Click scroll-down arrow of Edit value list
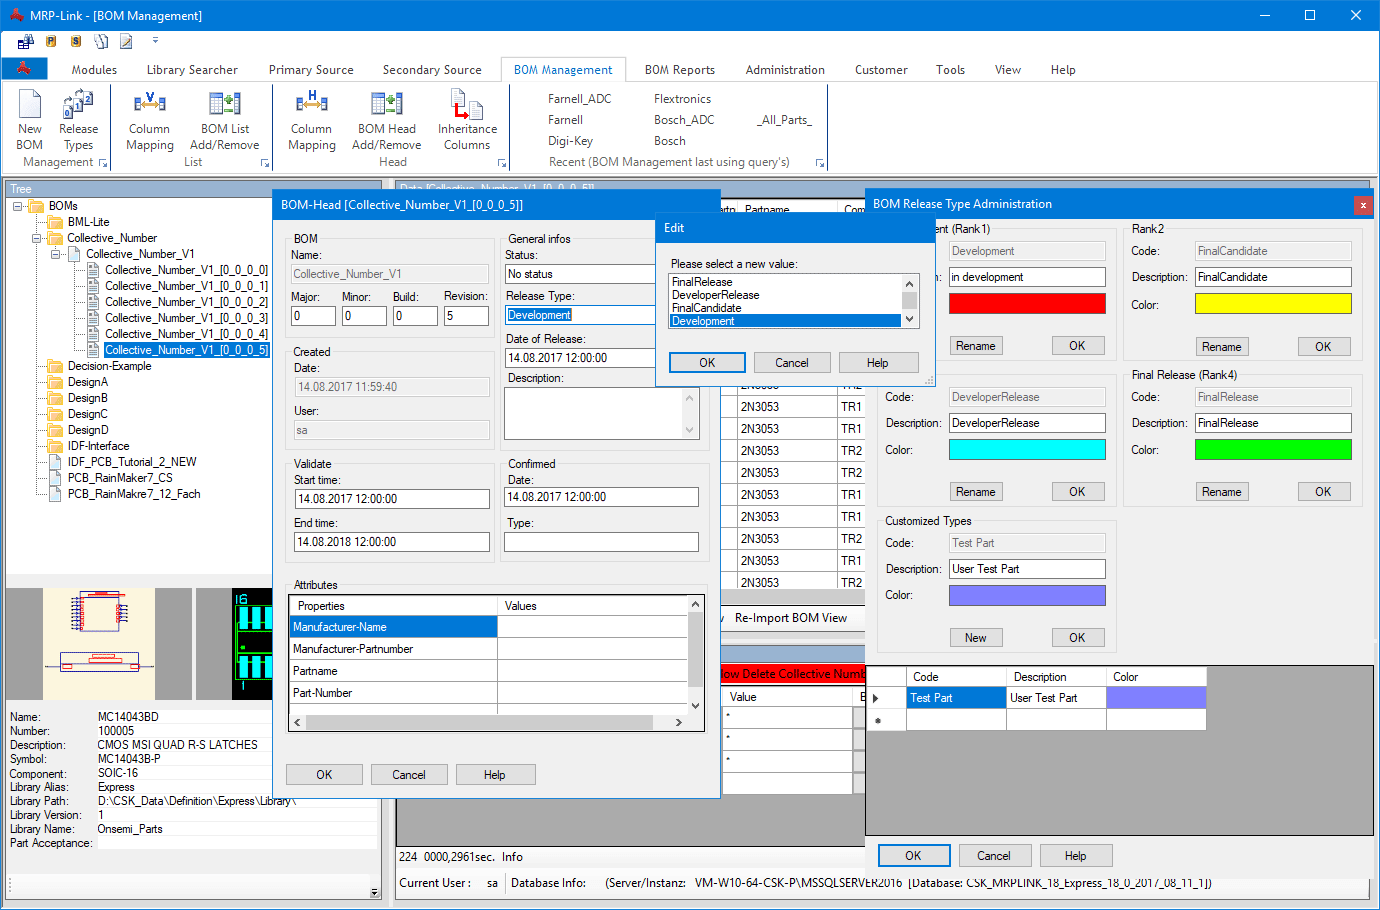The height and width of the screenshot is (910, 1380). (910, 319)
